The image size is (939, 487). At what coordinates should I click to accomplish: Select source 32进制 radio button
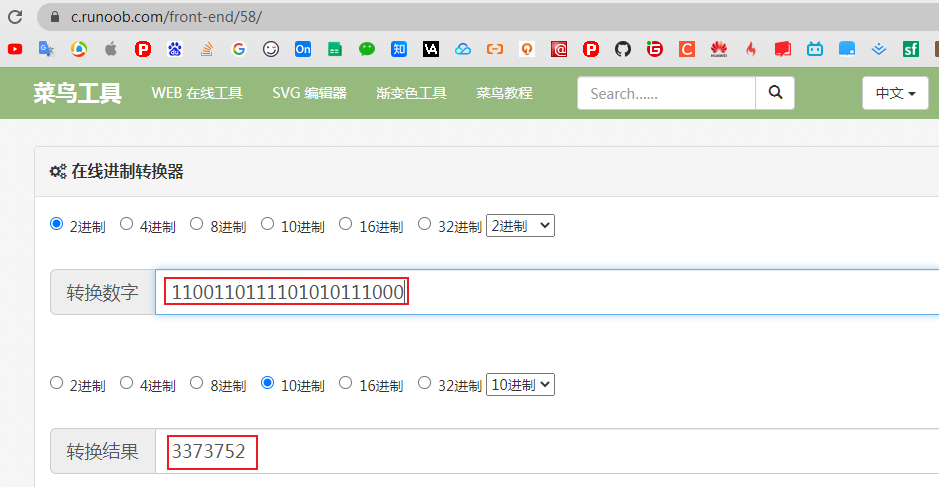424,224
